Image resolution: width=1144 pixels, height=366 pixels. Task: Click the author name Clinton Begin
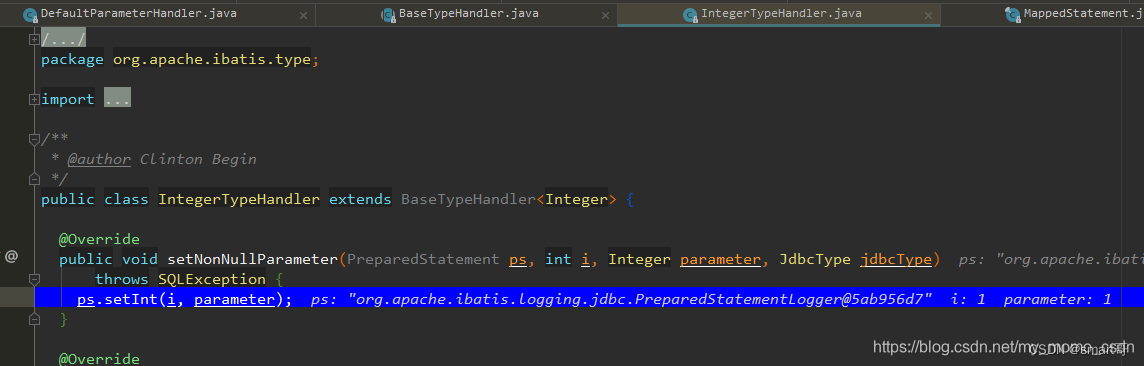(198, 159)
